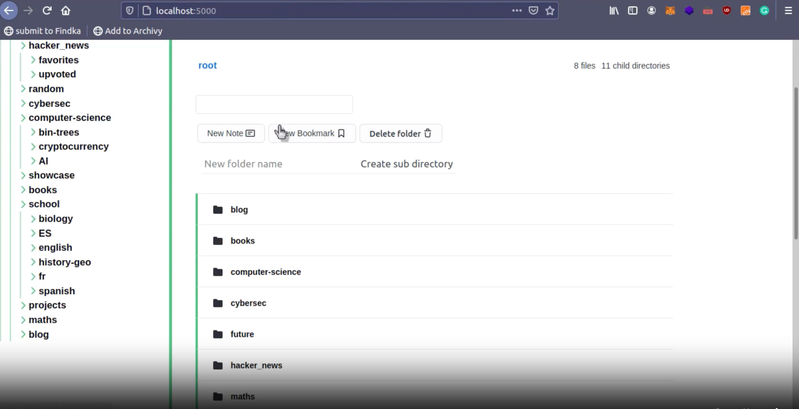Viewport: 799px width, 409px height.
Task: Open the browser library icon
Action: pos(614,10)
